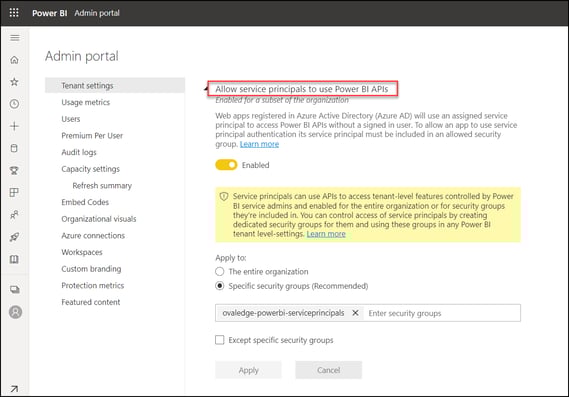Screen dimensions: 569x397
Task: Toggle the Enabled switch off
Action: pos(226,165)
